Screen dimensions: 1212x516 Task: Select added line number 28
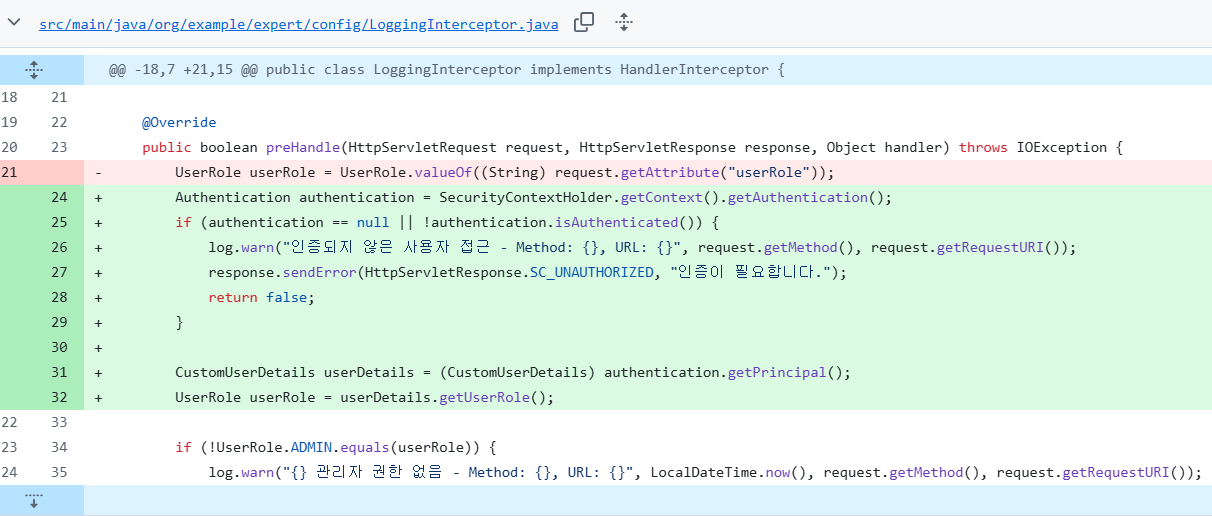click(x=59, y=297)
